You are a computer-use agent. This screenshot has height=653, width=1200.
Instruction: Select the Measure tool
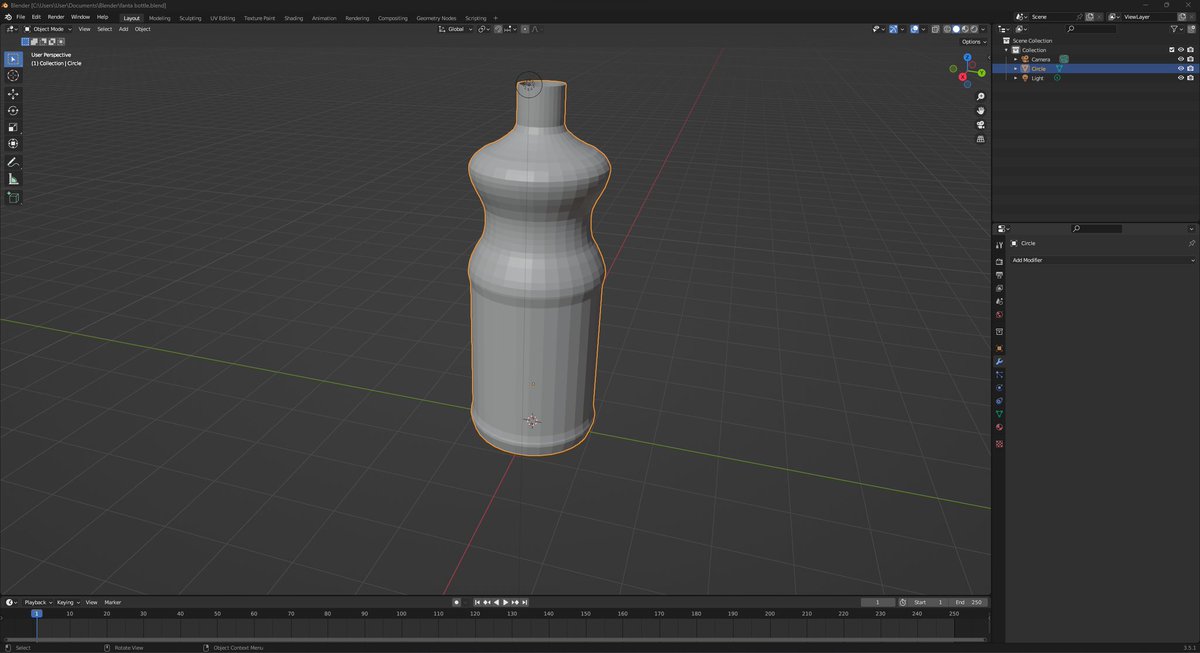[13, 178]
